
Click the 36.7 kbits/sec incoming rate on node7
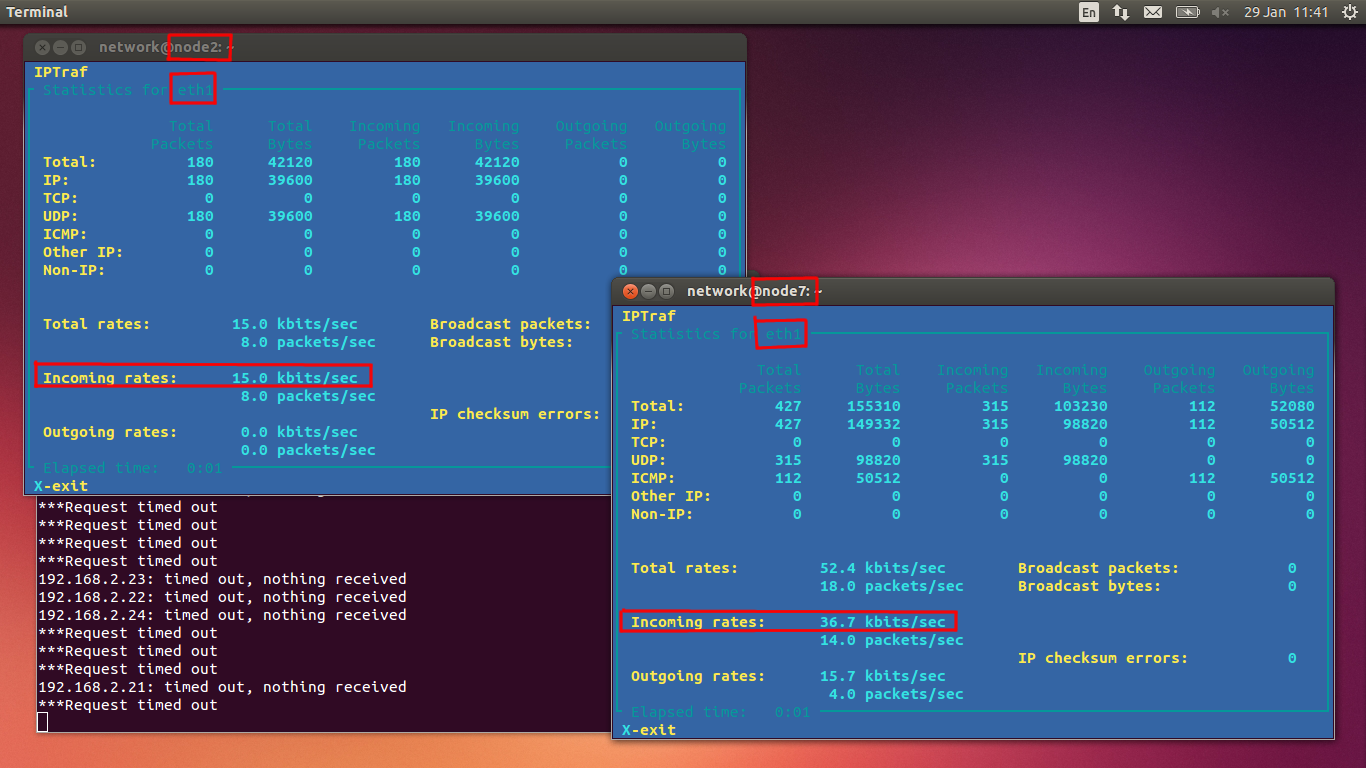click(x=882, y=622)
